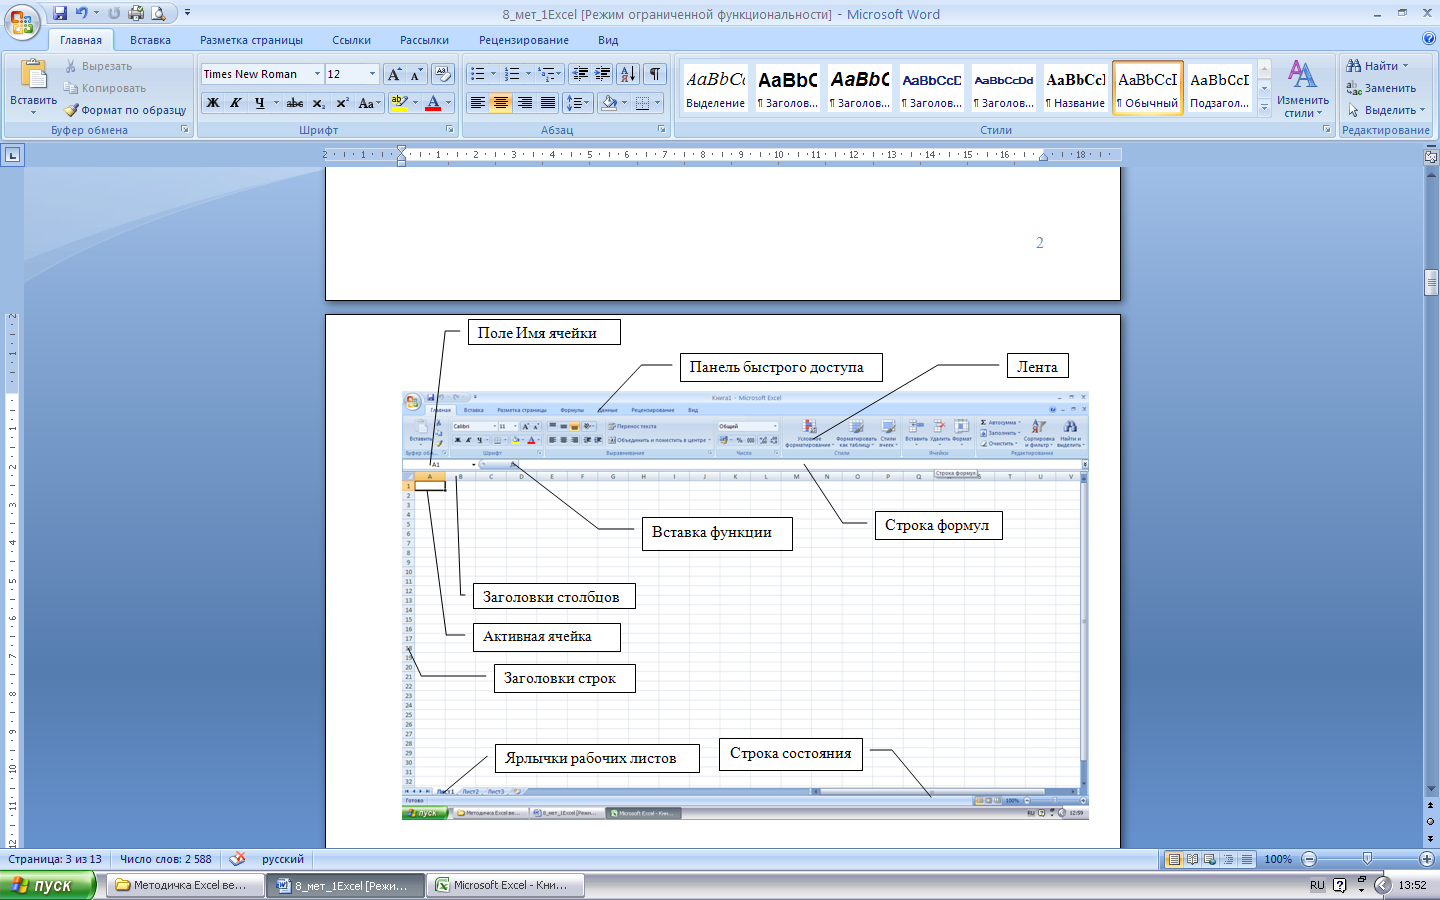Open Изменить стили gallery options

tap(1303, 88)
